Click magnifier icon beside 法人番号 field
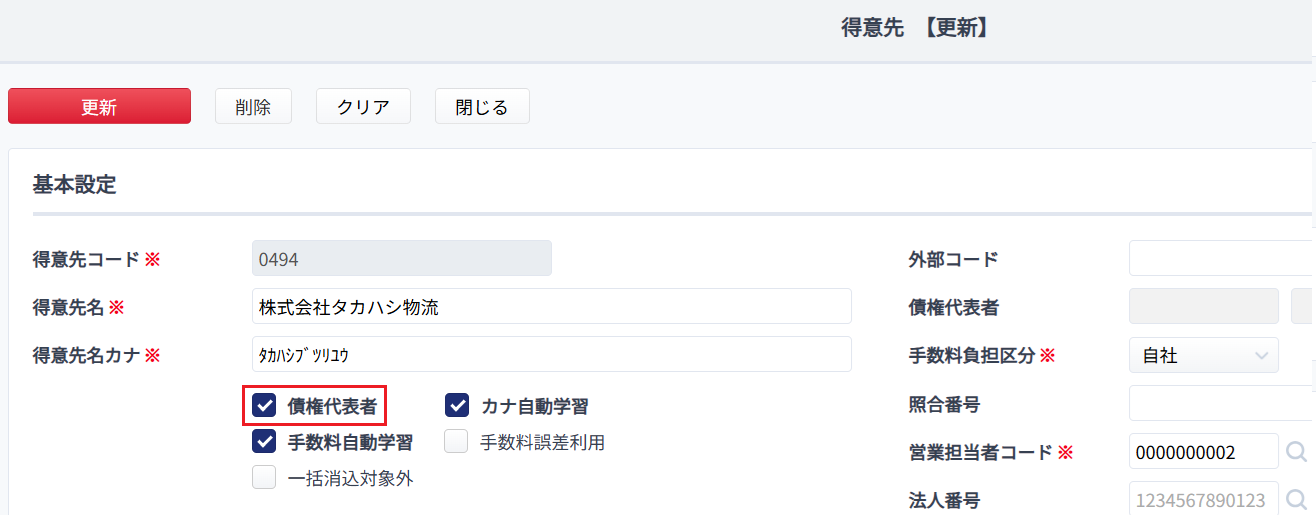Screen dimensions: 1316x515 click(x=1296, y=500)
